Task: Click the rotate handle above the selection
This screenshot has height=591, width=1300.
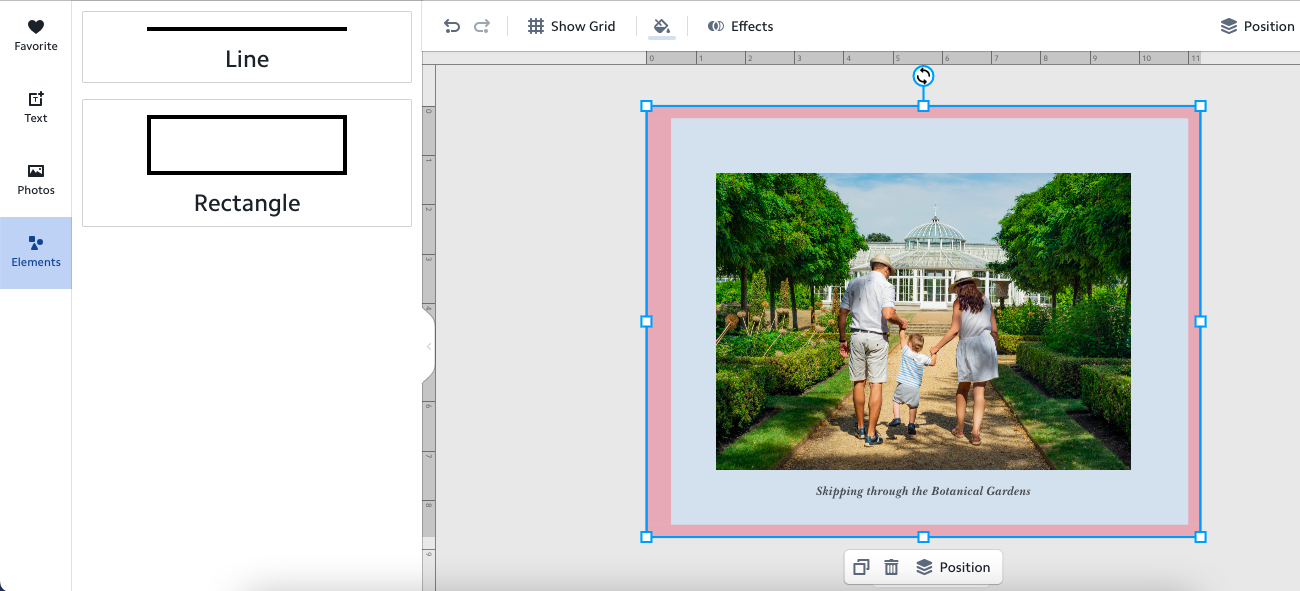Action: [923, 76]
